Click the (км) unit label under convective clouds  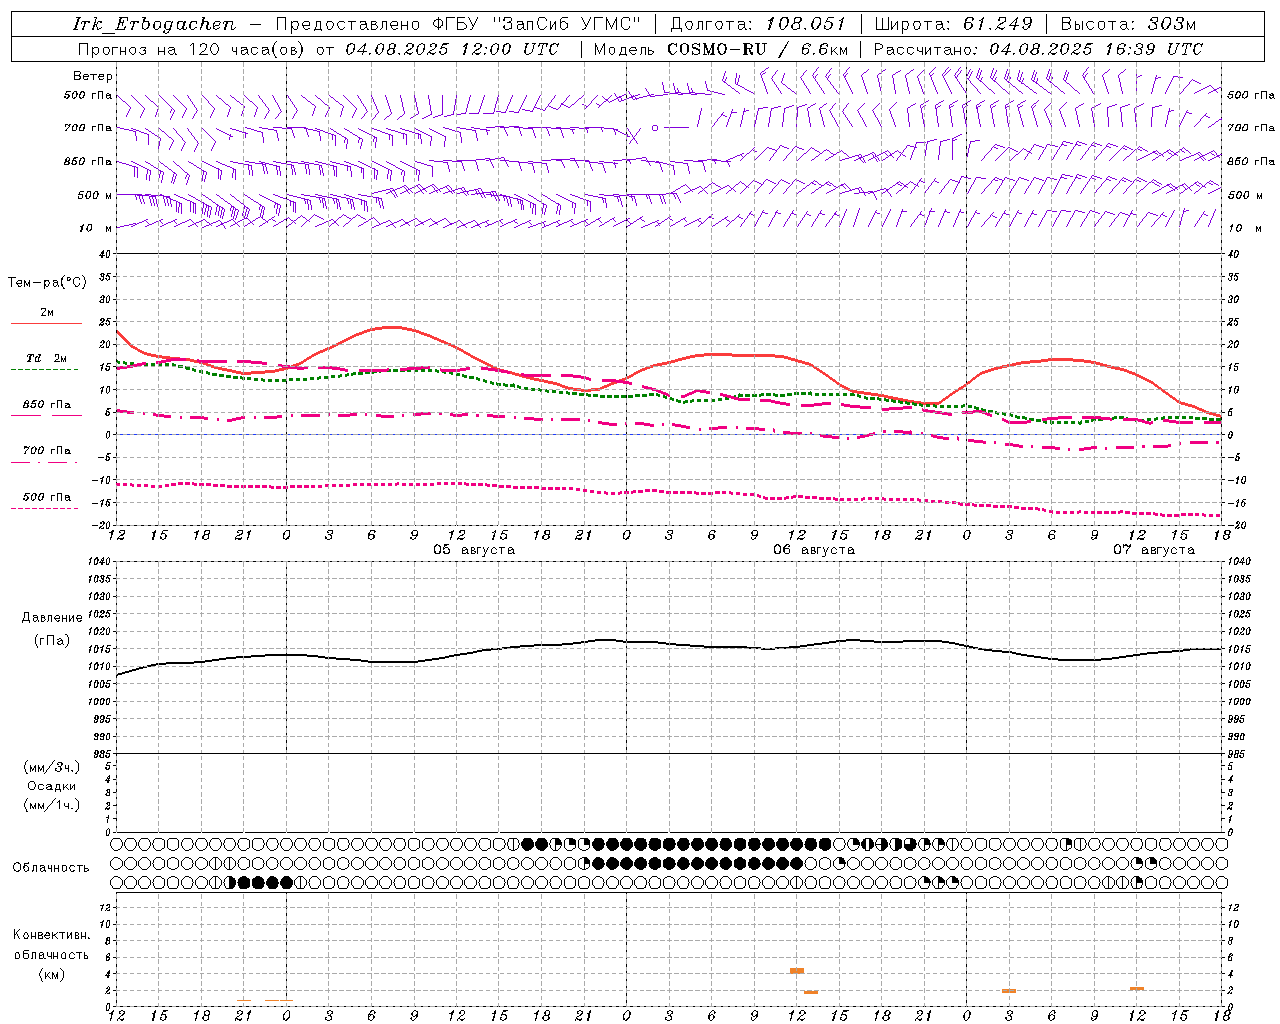52,974
